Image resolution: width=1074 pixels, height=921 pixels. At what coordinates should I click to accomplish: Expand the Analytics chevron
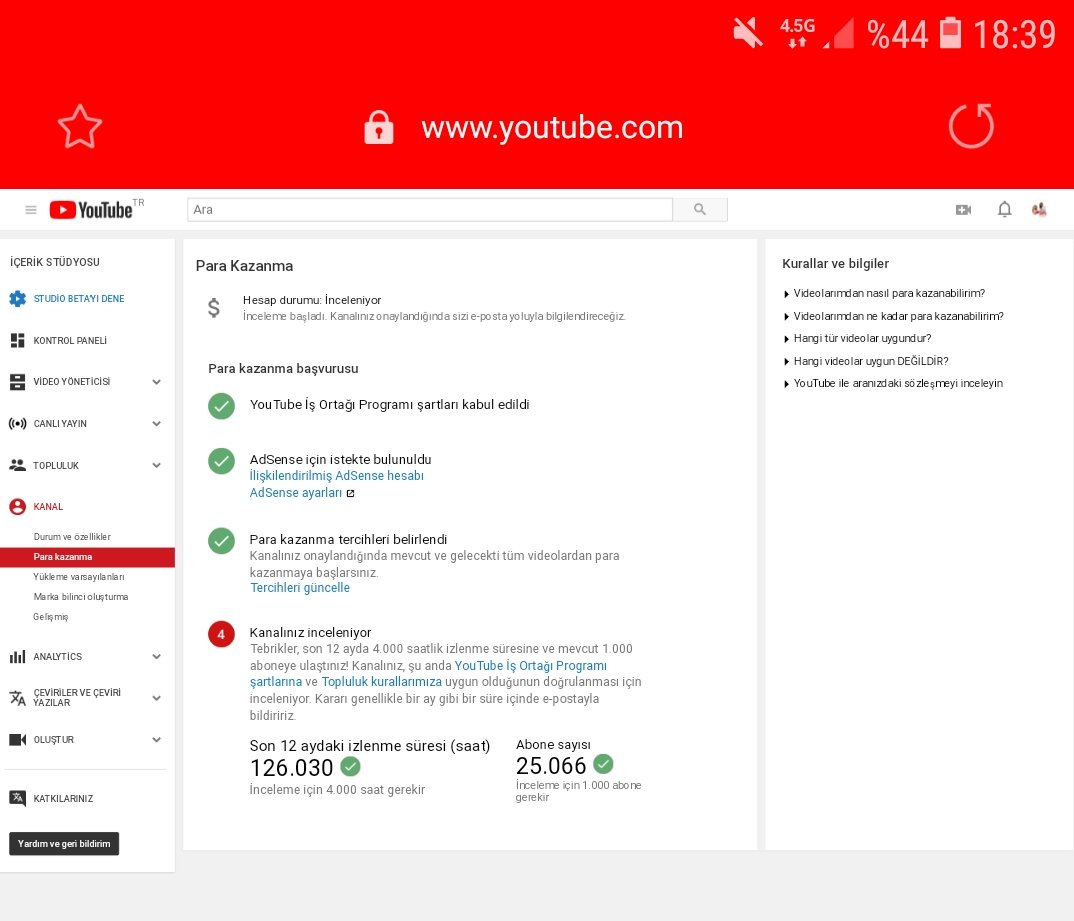156,657
